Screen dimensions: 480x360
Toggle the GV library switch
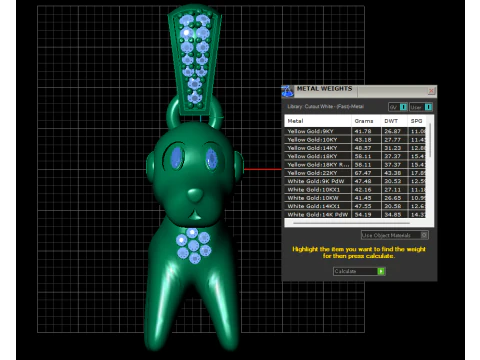403,107
